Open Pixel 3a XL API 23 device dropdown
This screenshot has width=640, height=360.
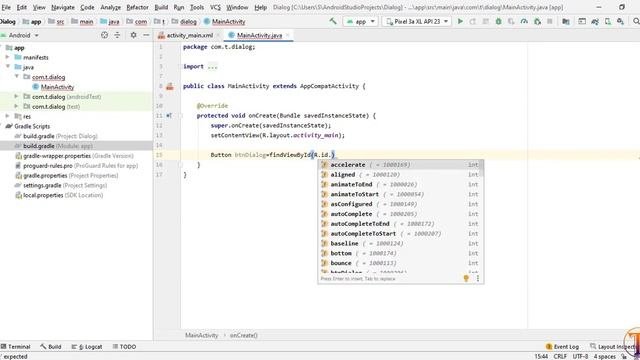(x=416, y=21)
